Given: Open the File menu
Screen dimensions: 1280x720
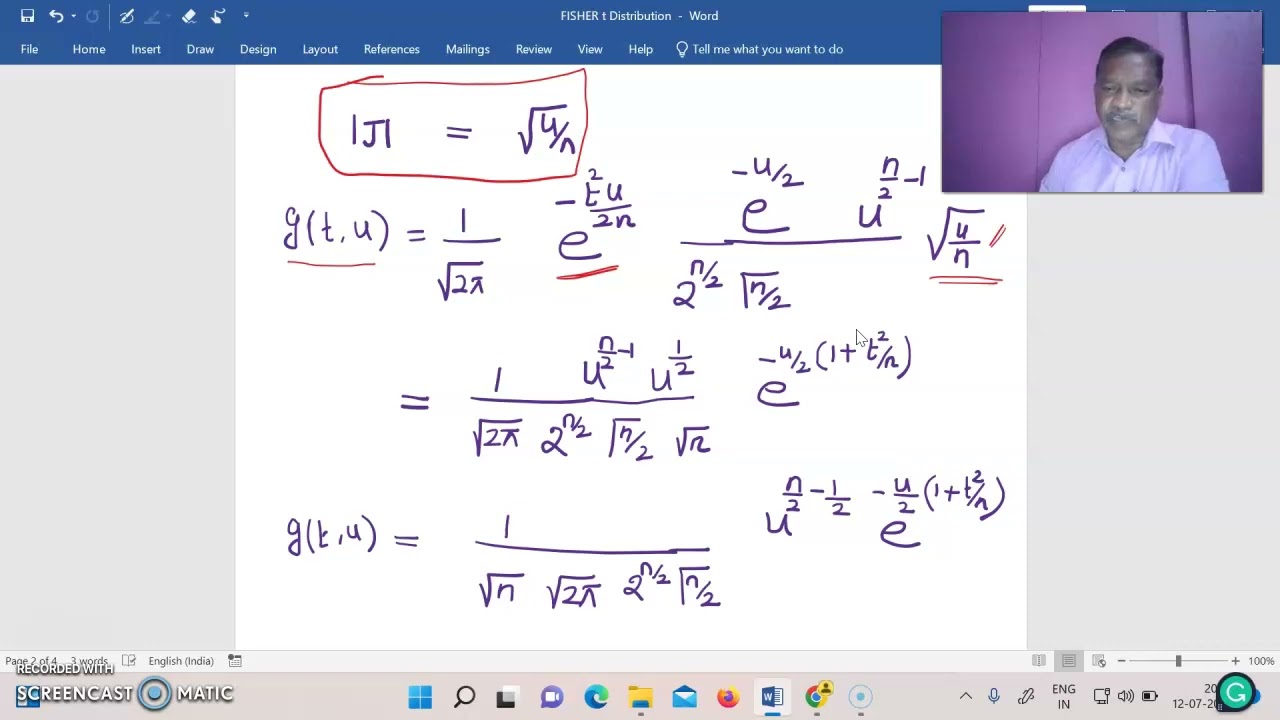Looking at the screenshot, I should [29, 49].
